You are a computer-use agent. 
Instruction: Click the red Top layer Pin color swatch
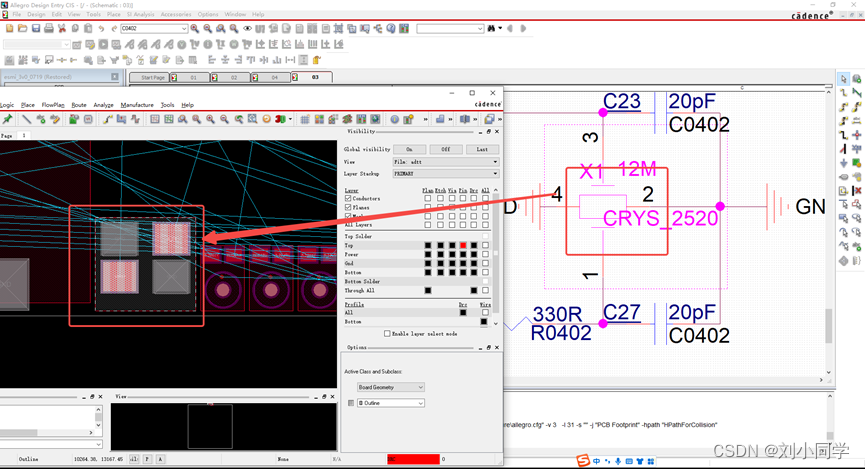(x=462, y=245)
